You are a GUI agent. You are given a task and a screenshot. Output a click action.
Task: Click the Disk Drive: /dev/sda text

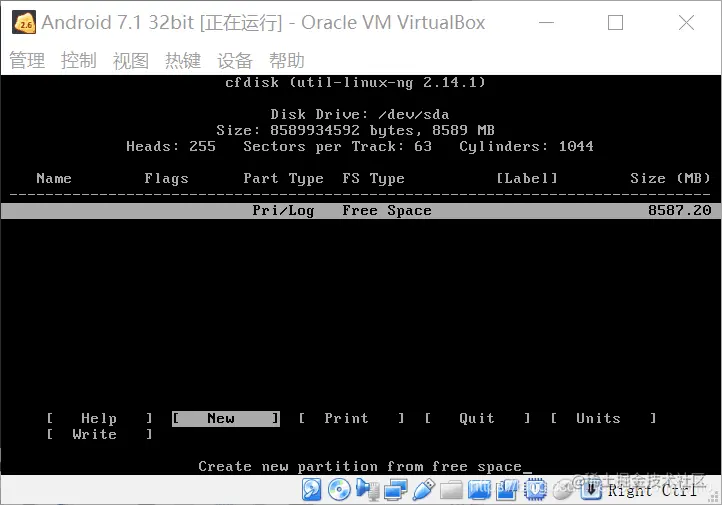(360, 114)
